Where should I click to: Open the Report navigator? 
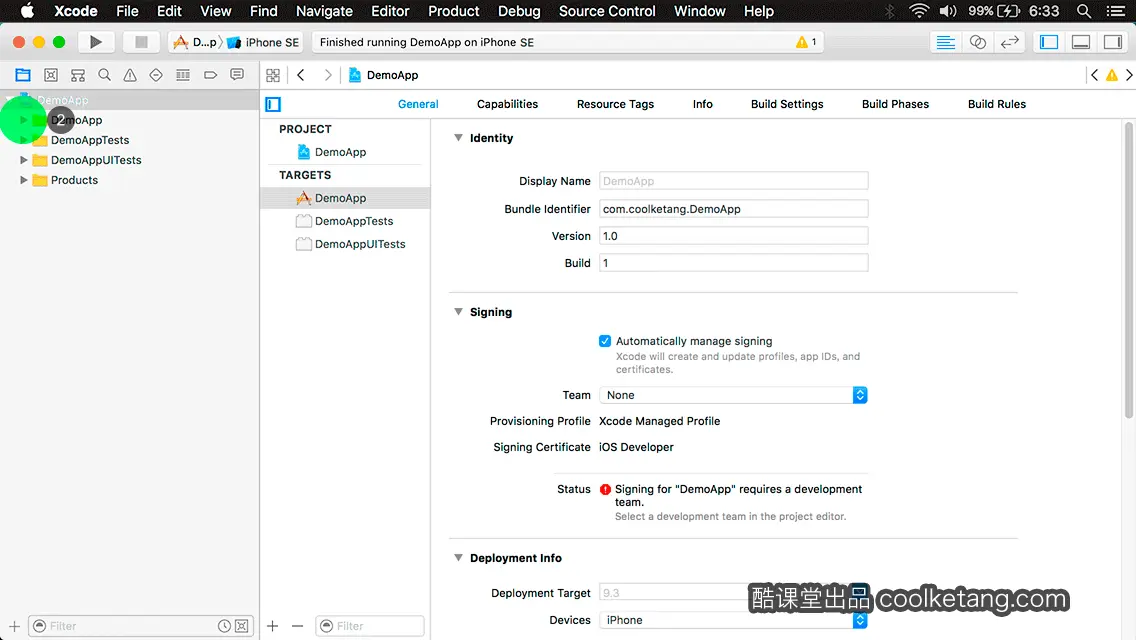click(237, 75)
